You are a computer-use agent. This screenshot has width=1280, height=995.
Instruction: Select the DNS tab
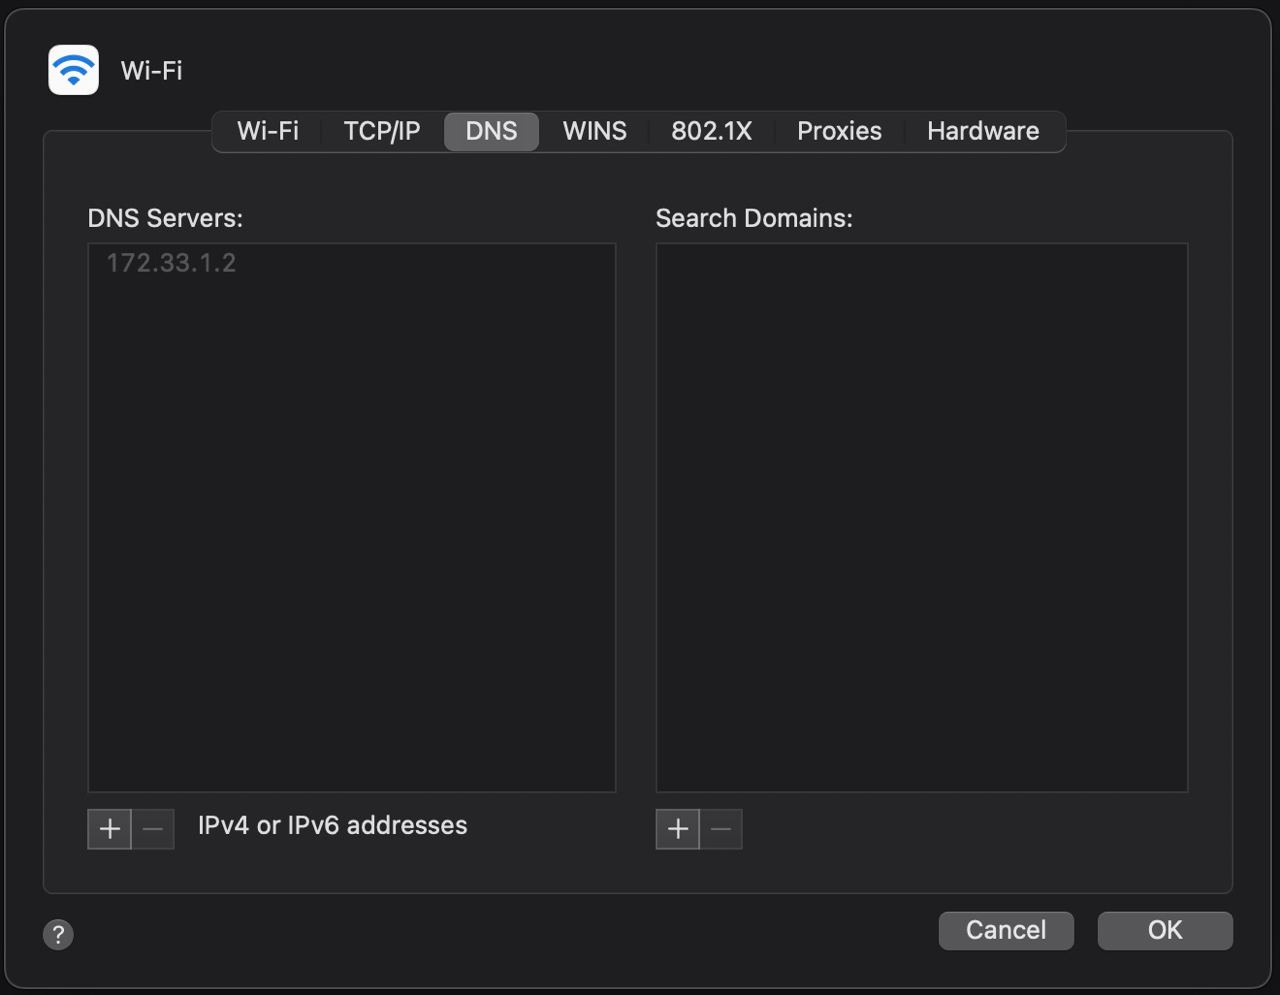click(x=491, y=131)
